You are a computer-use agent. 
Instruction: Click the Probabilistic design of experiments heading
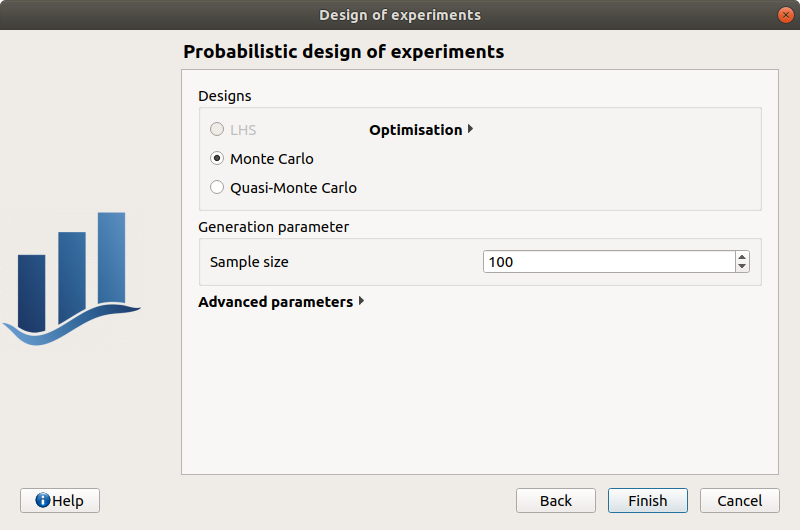pos(344,52)
